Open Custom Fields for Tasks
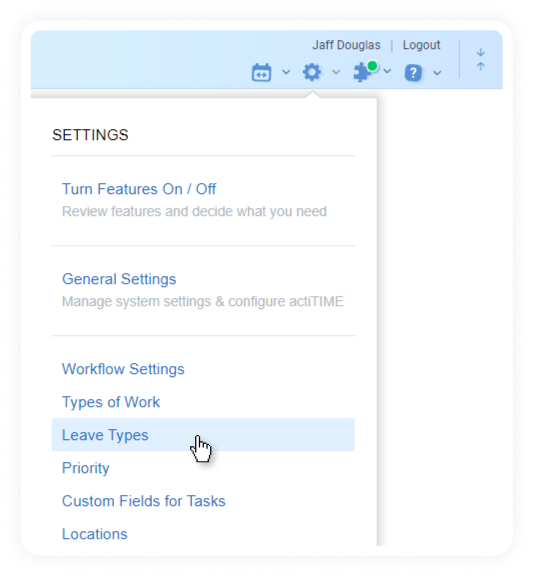This screenshot has height=576, width=533. pos(144,501)
